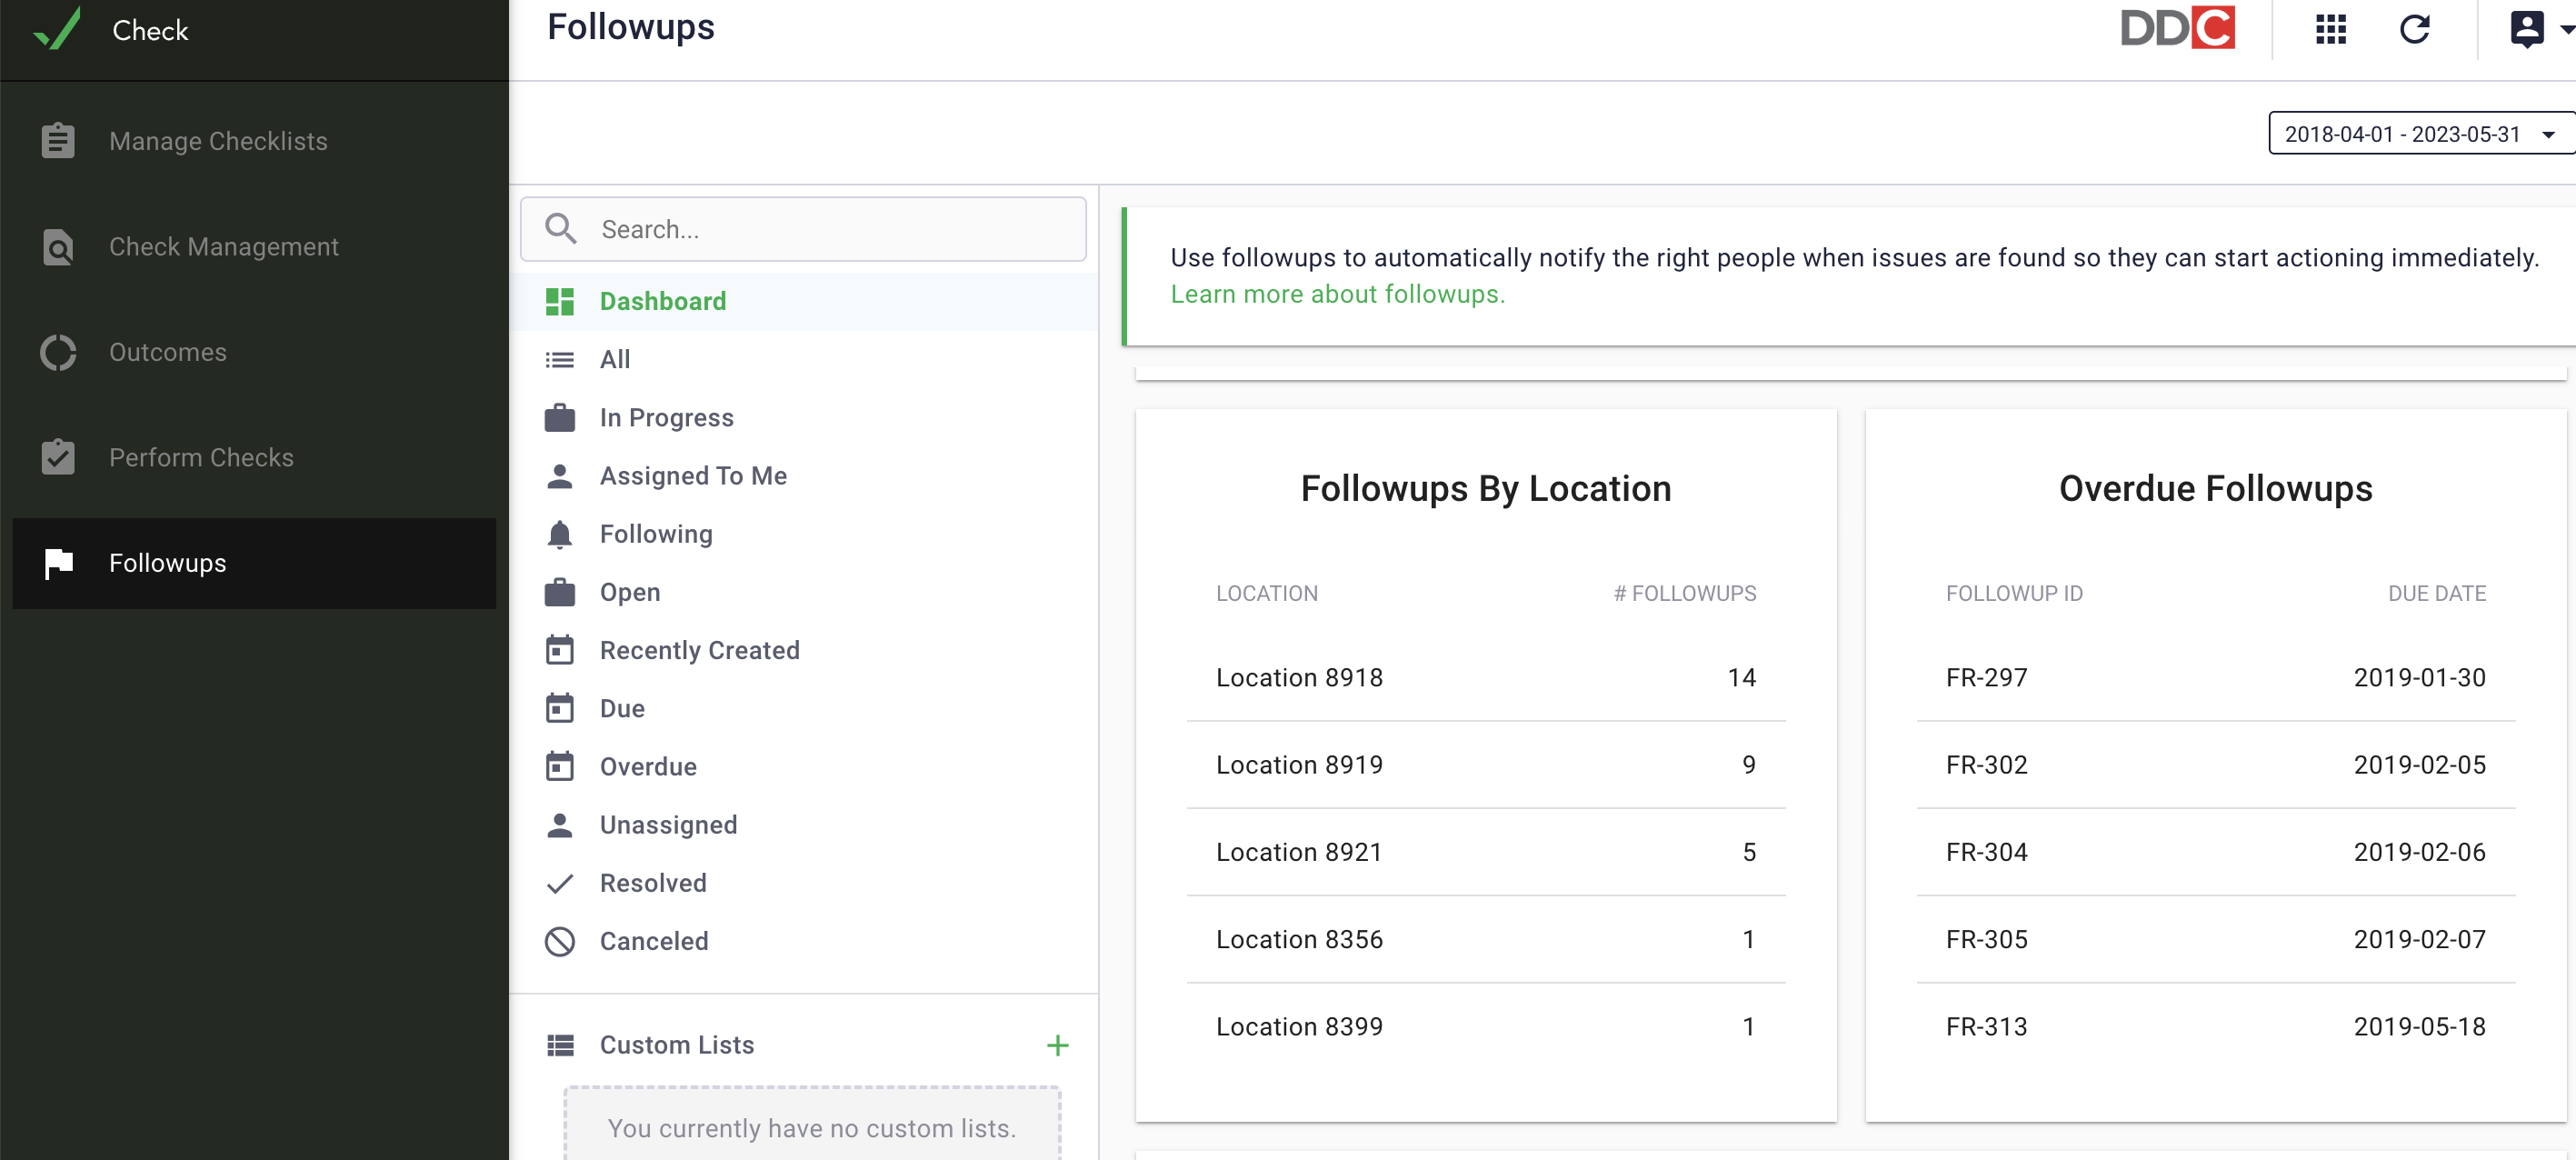Screen dimensions: 2576x1160
Task: Add a custom list with plus icon
Action: pyautogui.click(x=1057, y=1045)
